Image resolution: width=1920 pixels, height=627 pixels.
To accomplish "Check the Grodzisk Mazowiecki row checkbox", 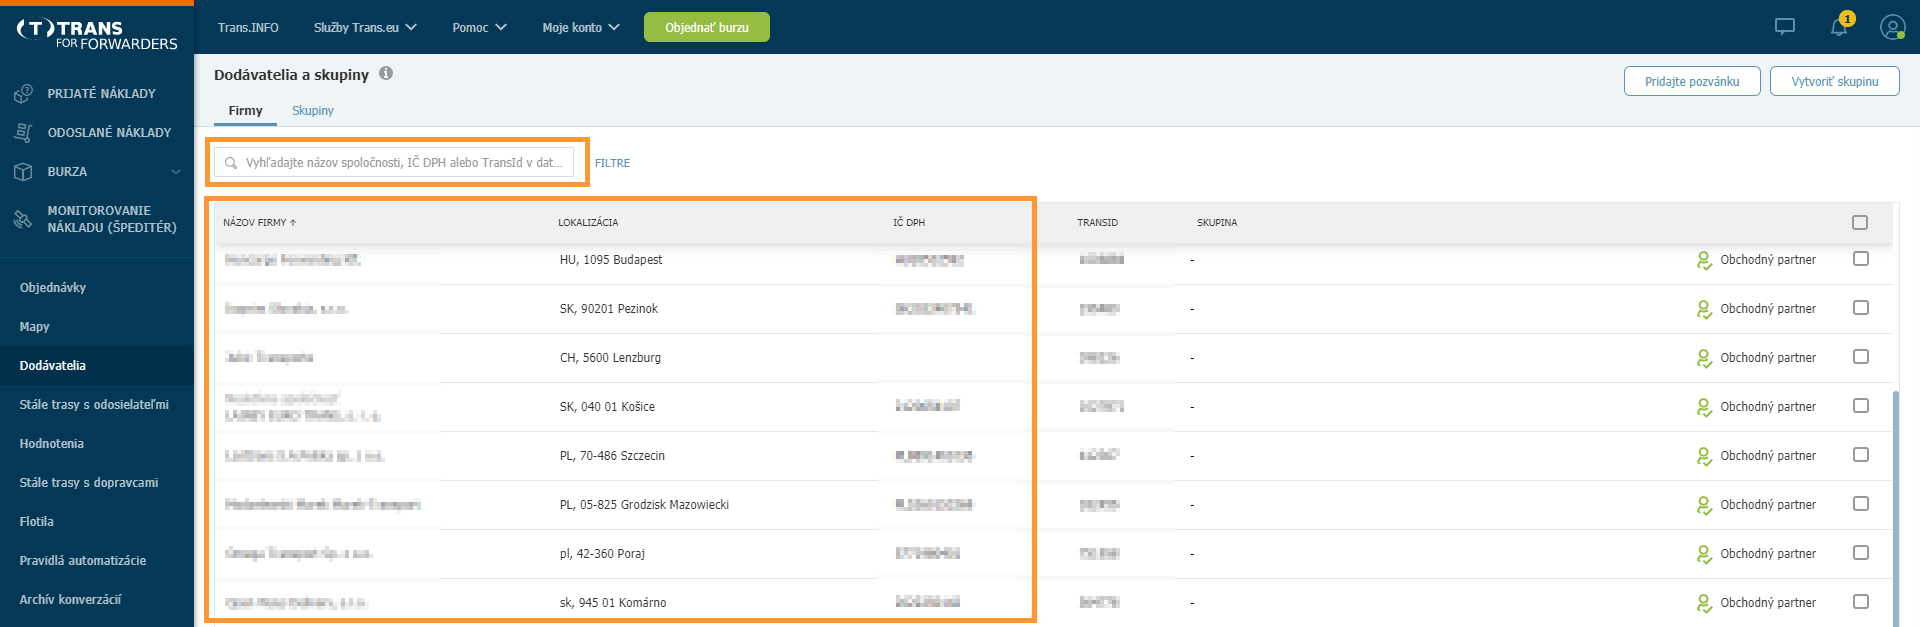I will pos(1861,503).
